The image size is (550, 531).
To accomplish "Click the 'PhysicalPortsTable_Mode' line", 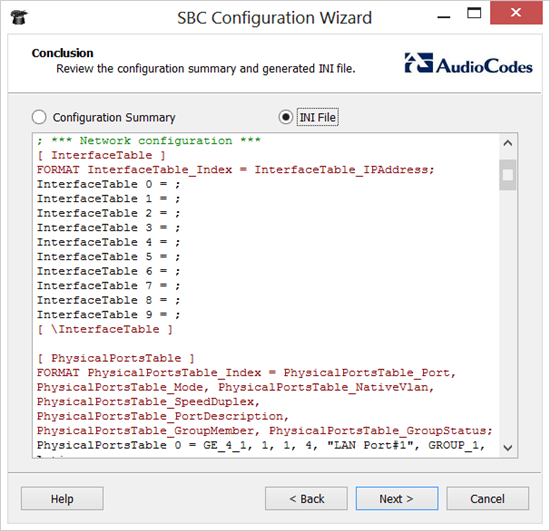I will pyautogui.click(x=235, y=387).
